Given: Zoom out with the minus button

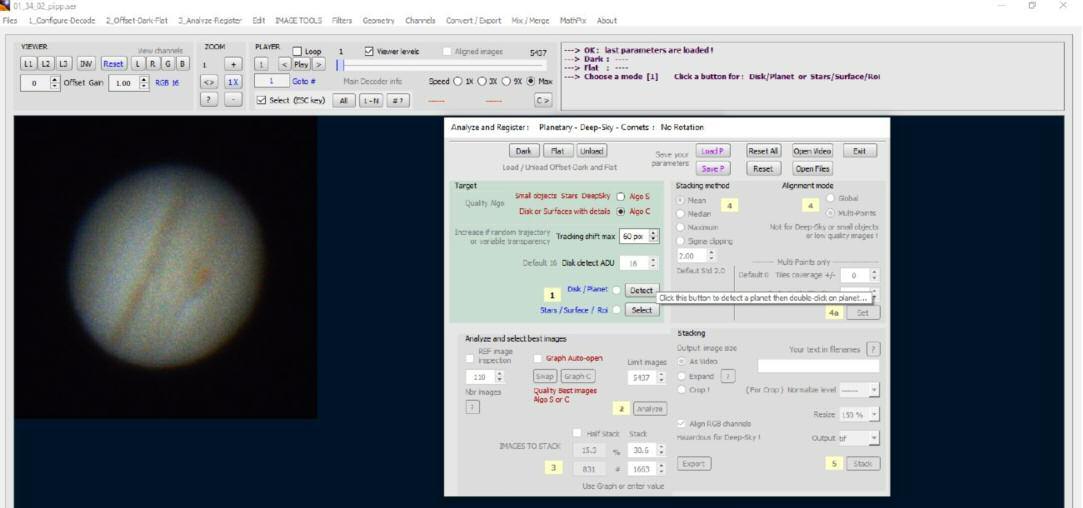Looking at the screenshot, I should pos(234,100).
